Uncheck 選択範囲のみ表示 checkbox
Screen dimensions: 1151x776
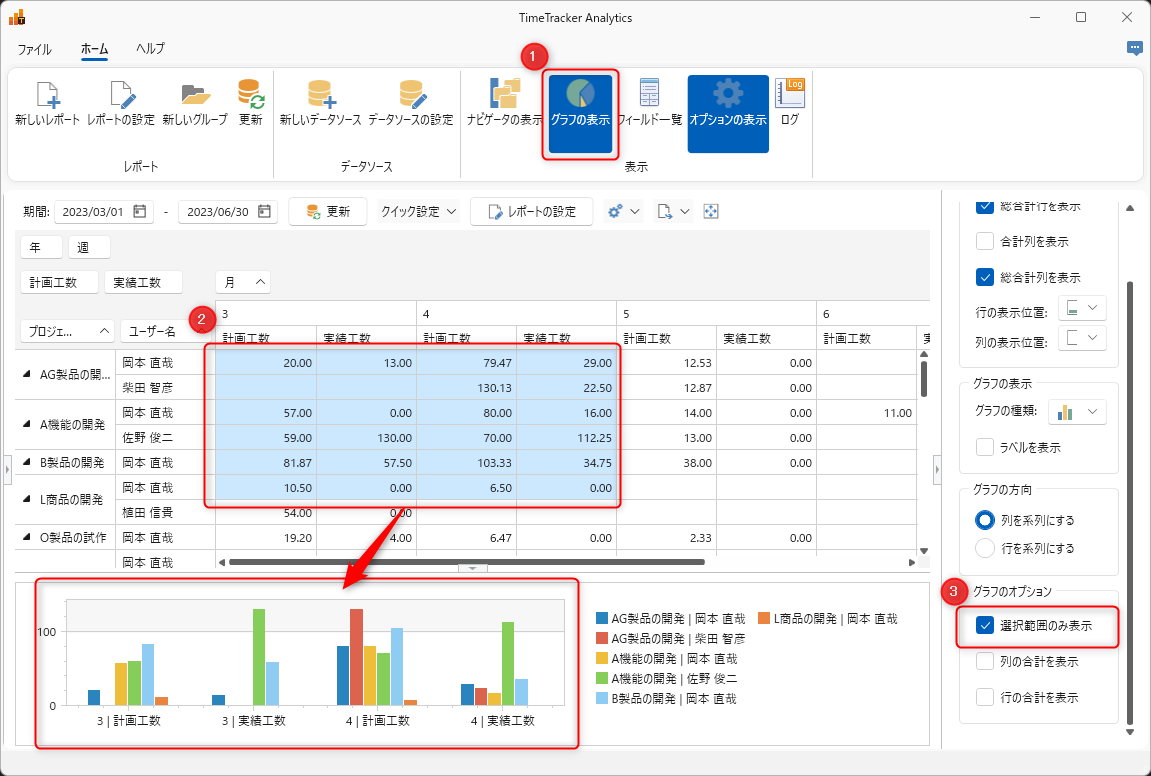pyautogui.click(x=985, y=625)
